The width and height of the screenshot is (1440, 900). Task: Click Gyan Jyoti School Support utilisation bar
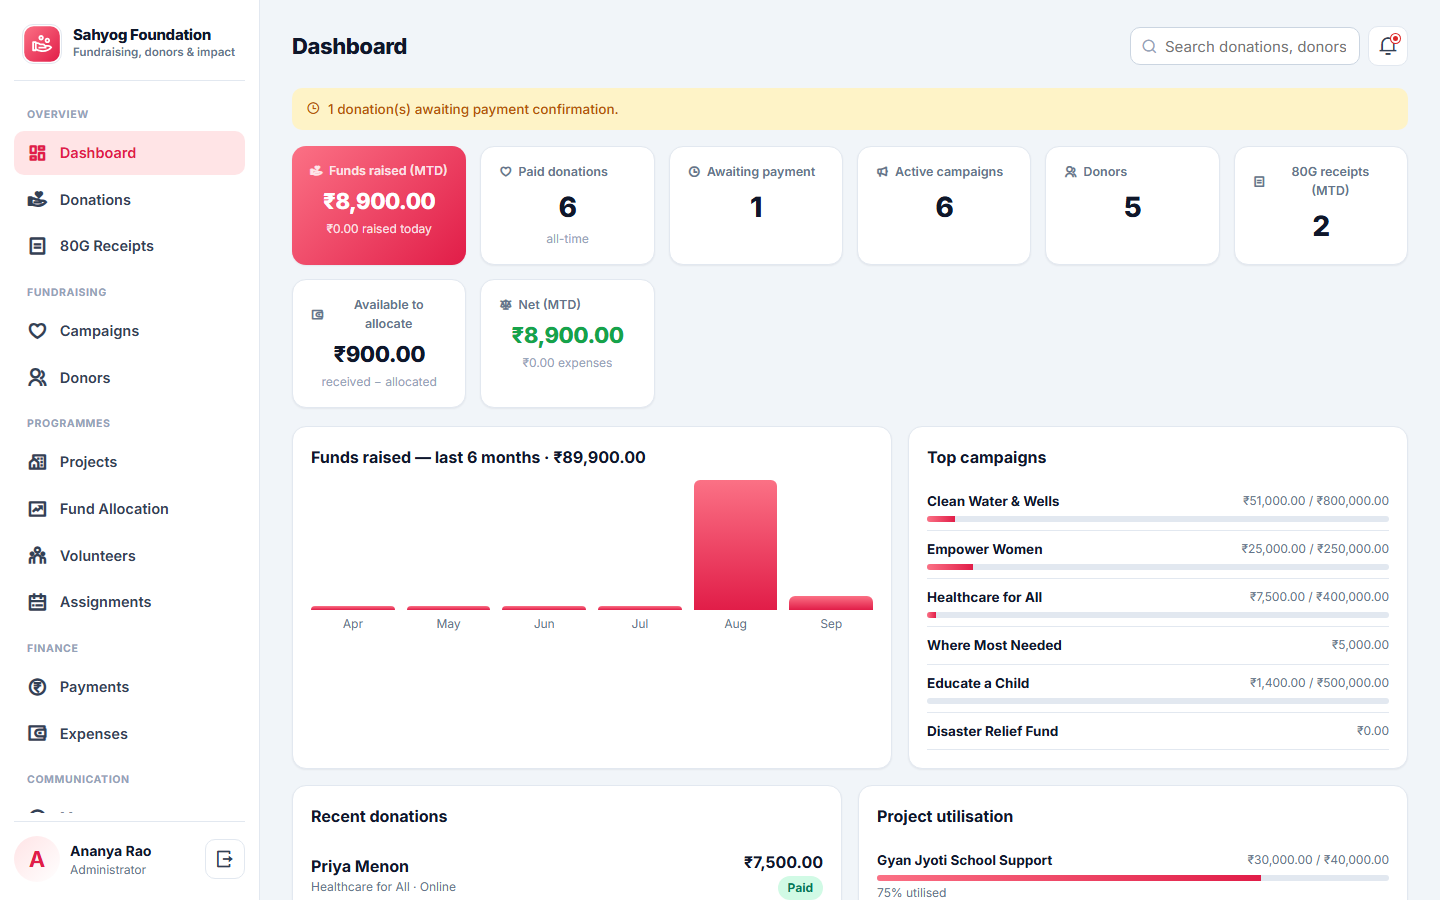click(x=1133, y=878)
